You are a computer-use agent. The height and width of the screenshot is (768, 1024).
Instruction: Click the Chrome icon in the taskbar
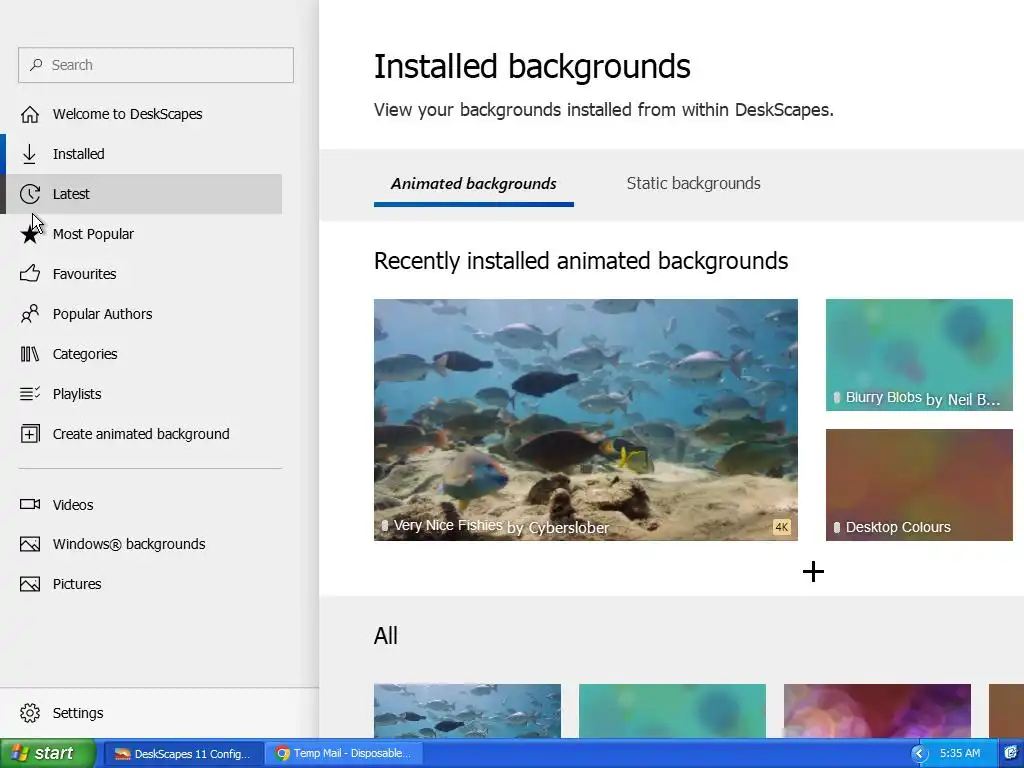pos(282,754)
